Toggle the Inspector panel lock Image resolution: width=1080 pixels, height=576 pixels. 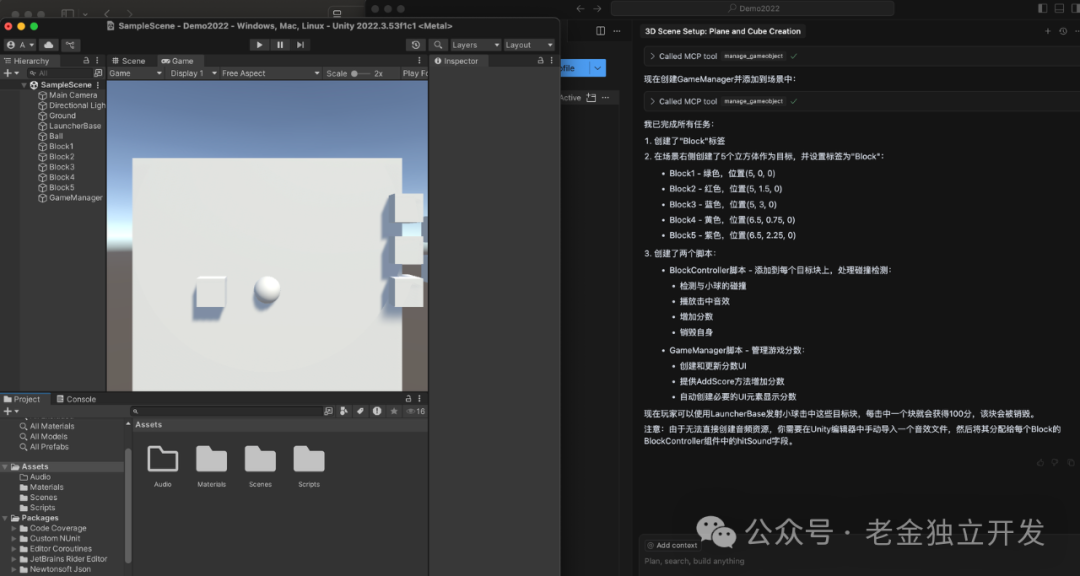point(541,61)
